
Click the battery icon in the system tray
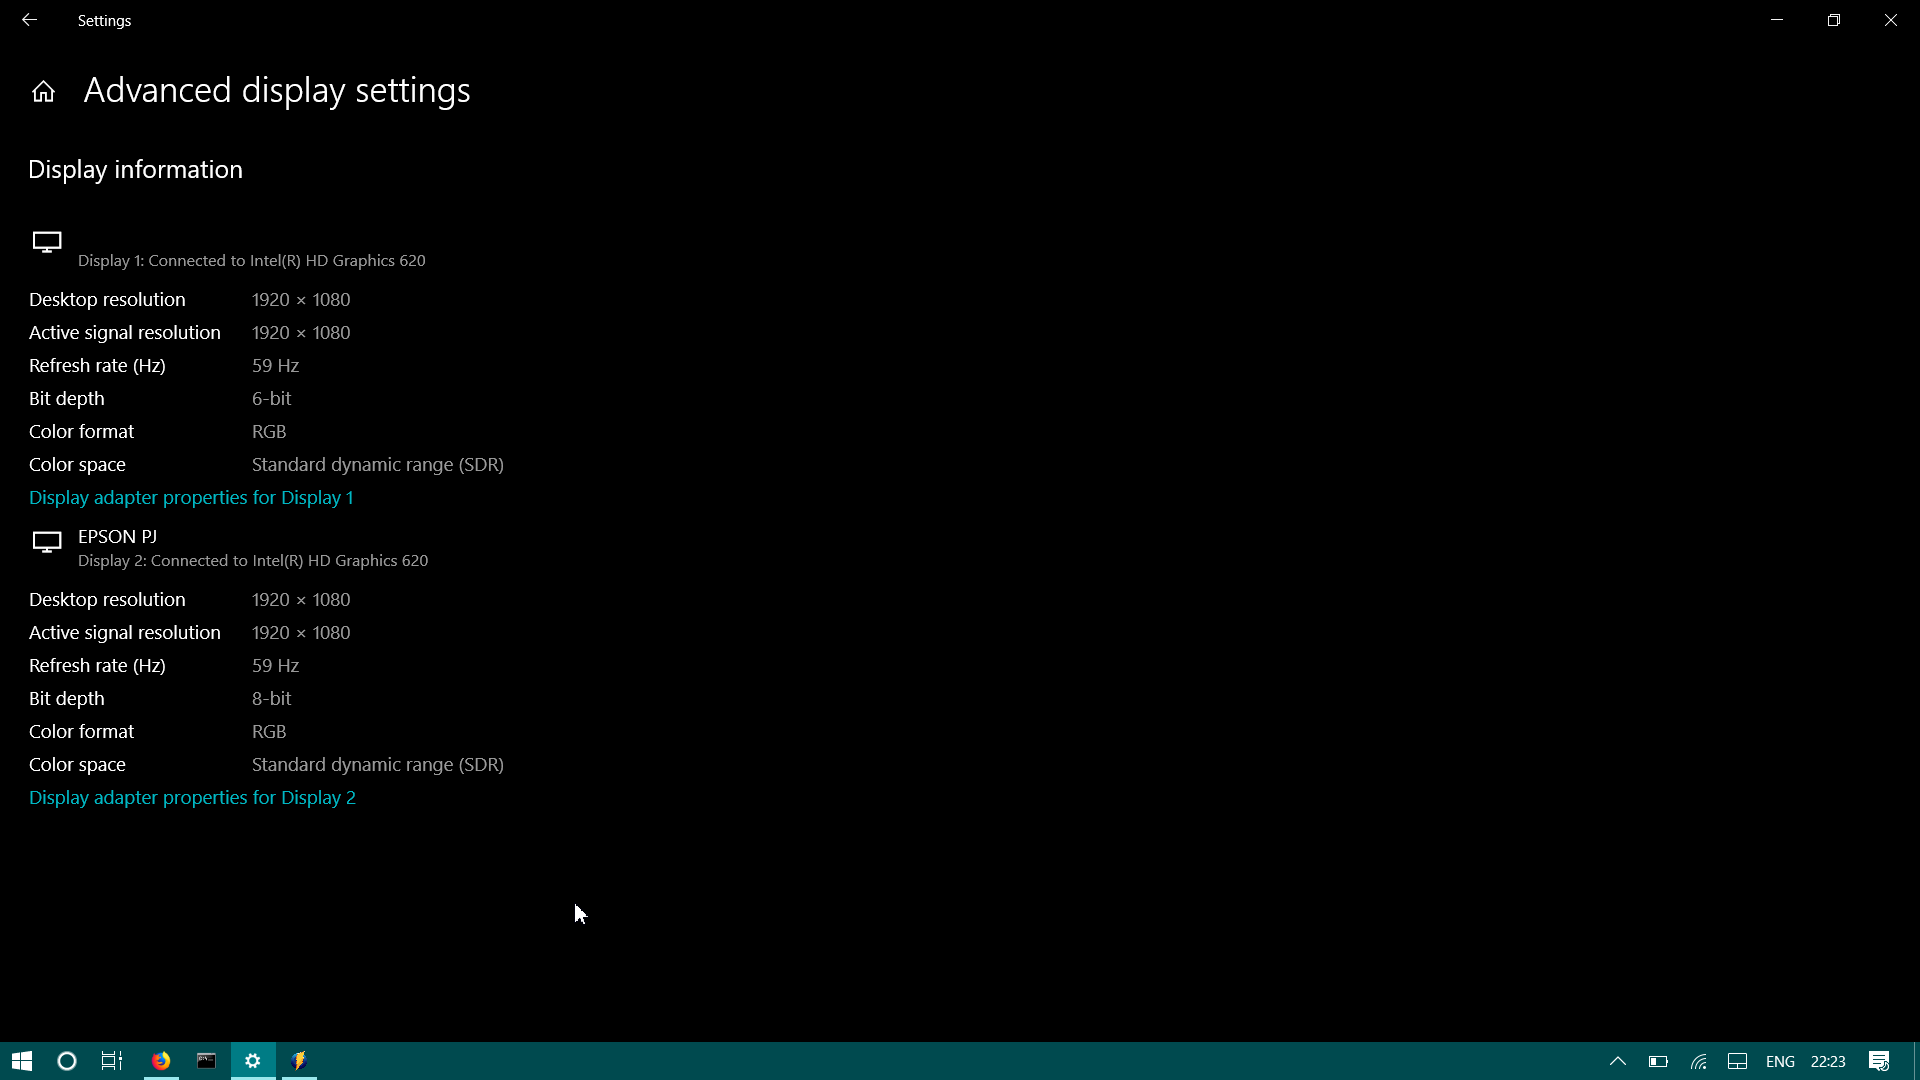click(1657, 1062)
